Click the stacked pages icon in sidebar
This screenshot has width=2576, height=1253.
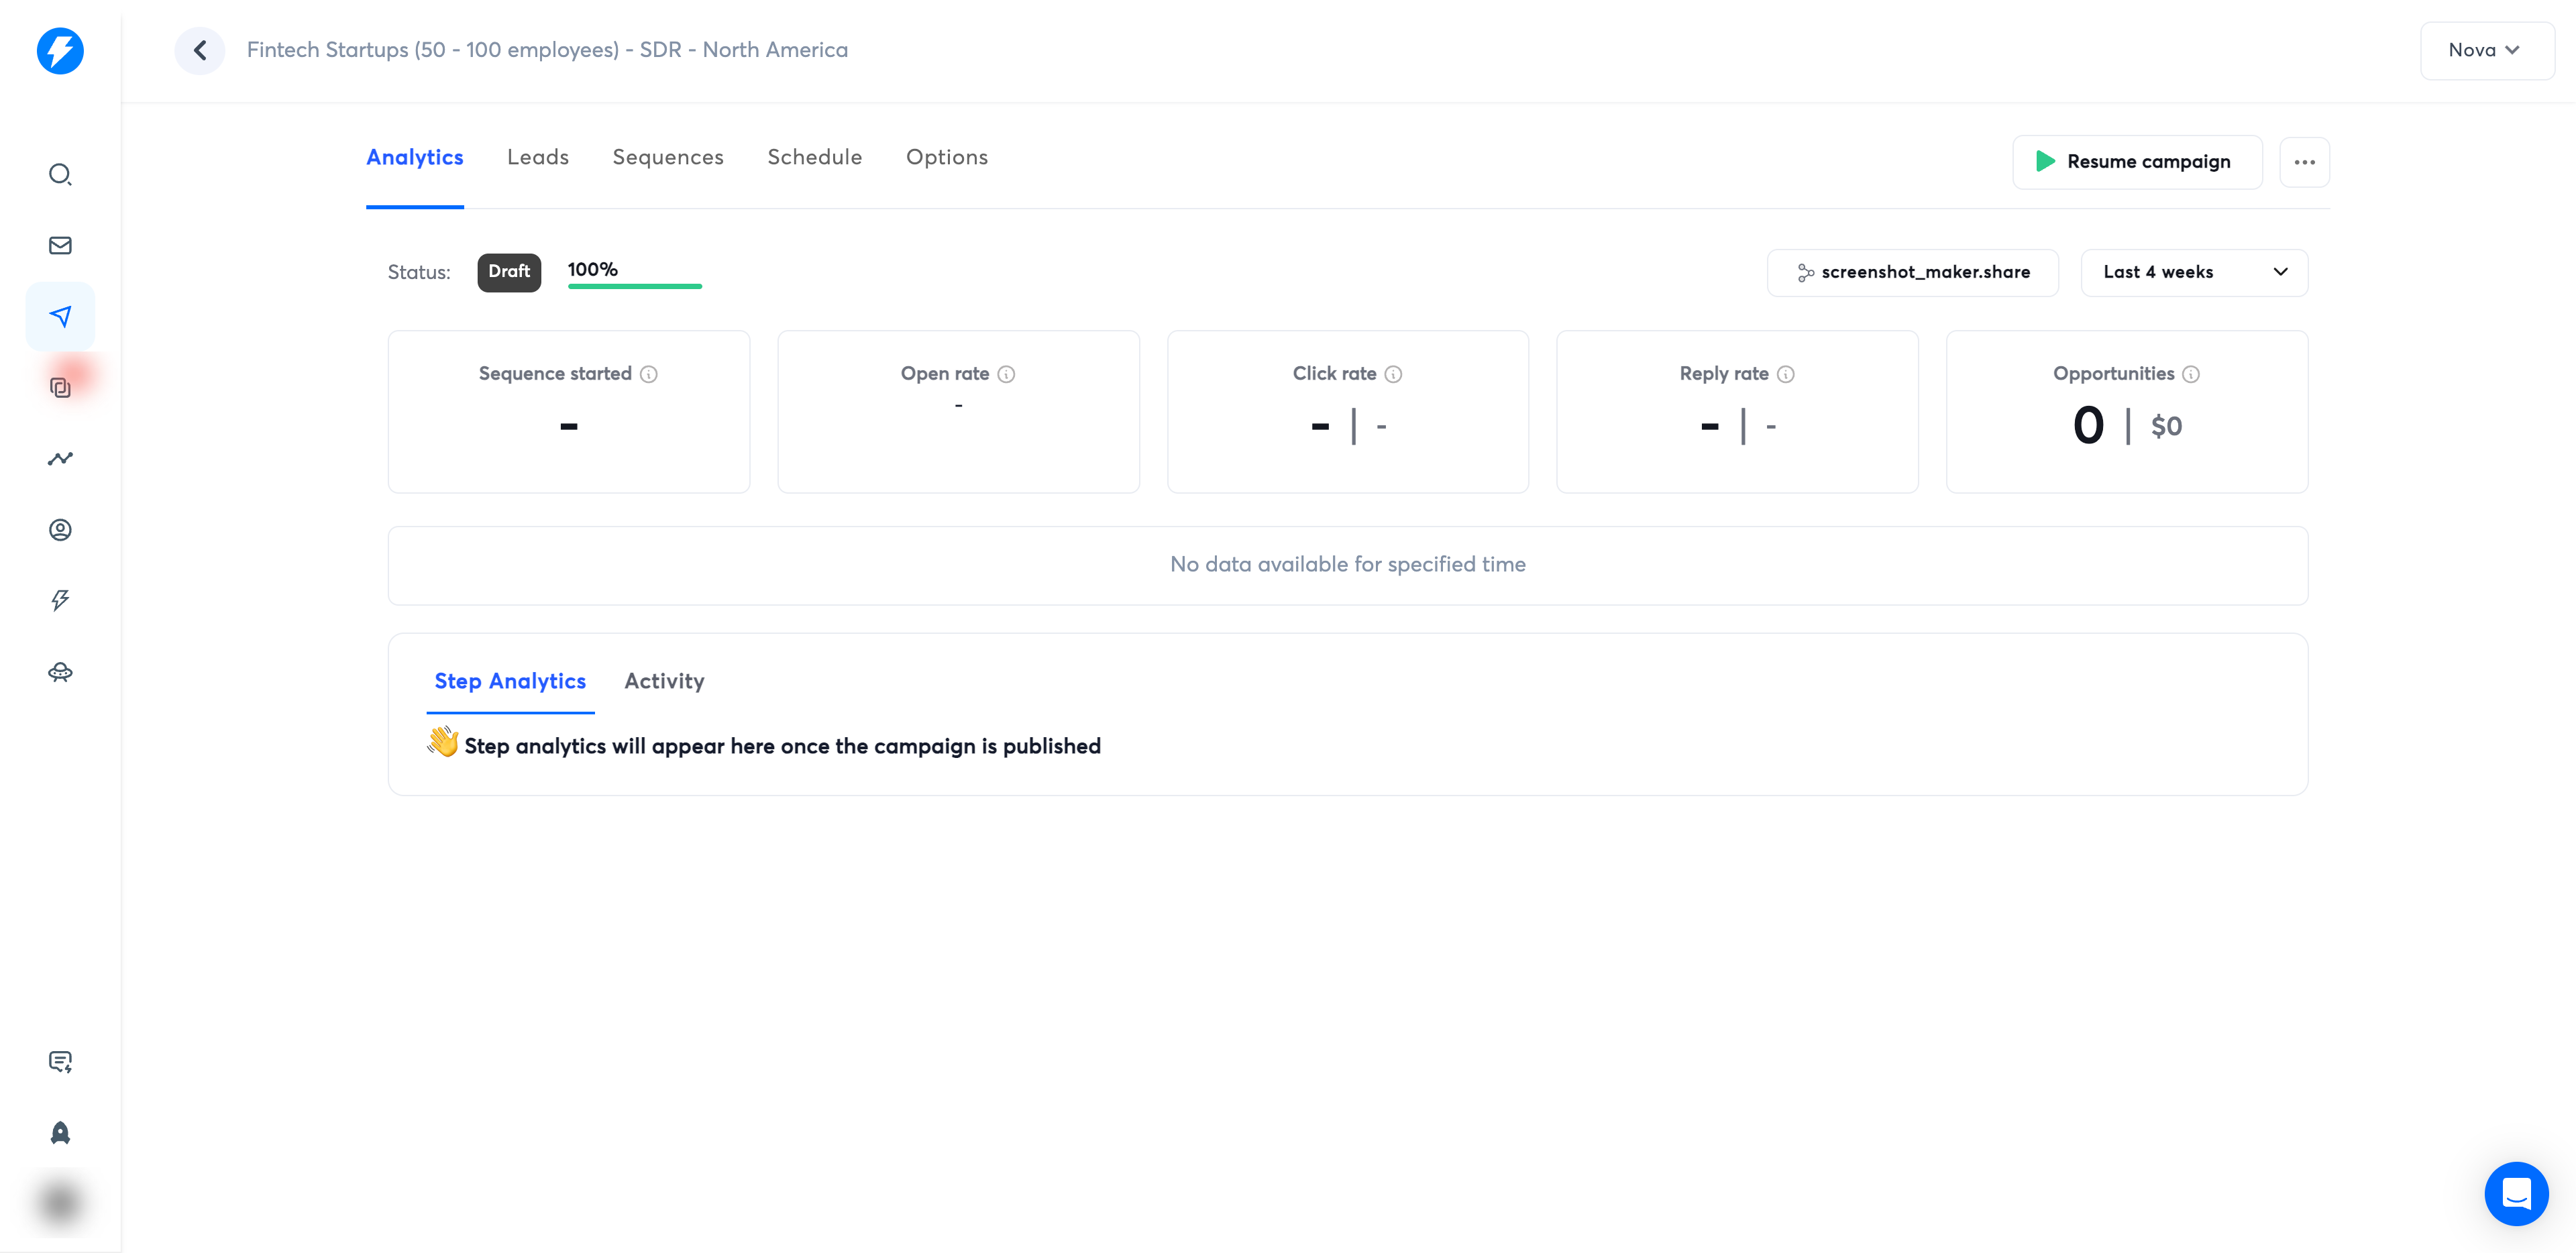(x=61, y=386)
